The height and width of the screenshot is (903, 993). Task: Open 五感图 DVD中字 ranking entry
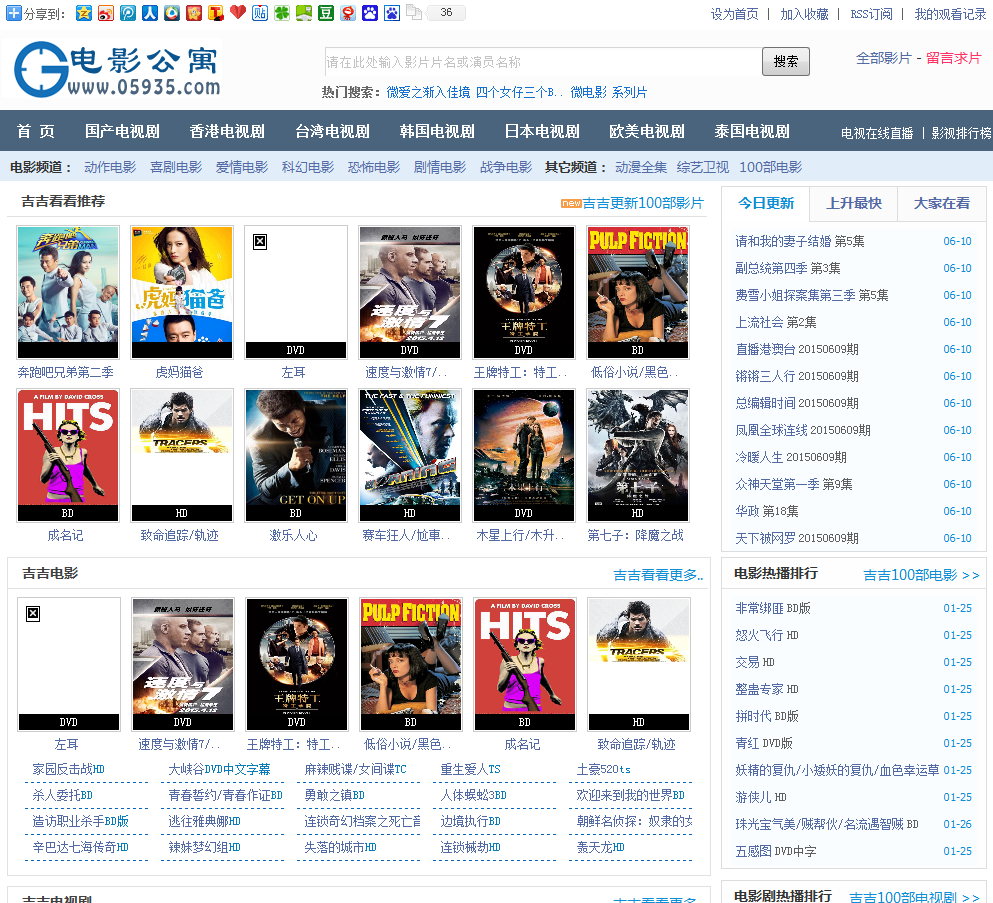pos(776,852)
